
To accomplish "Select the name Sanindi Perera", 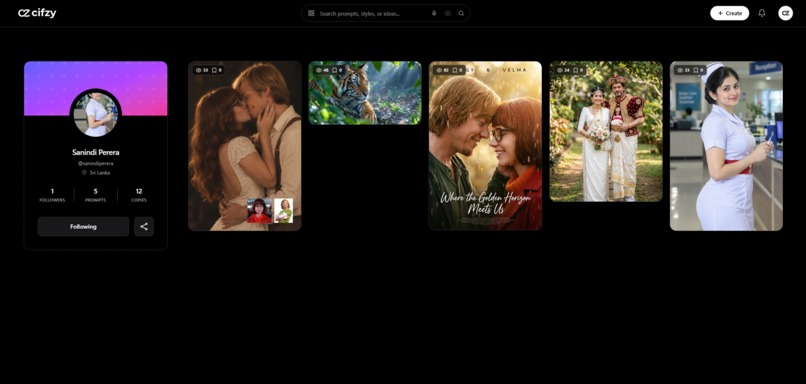I will point(96,152).
